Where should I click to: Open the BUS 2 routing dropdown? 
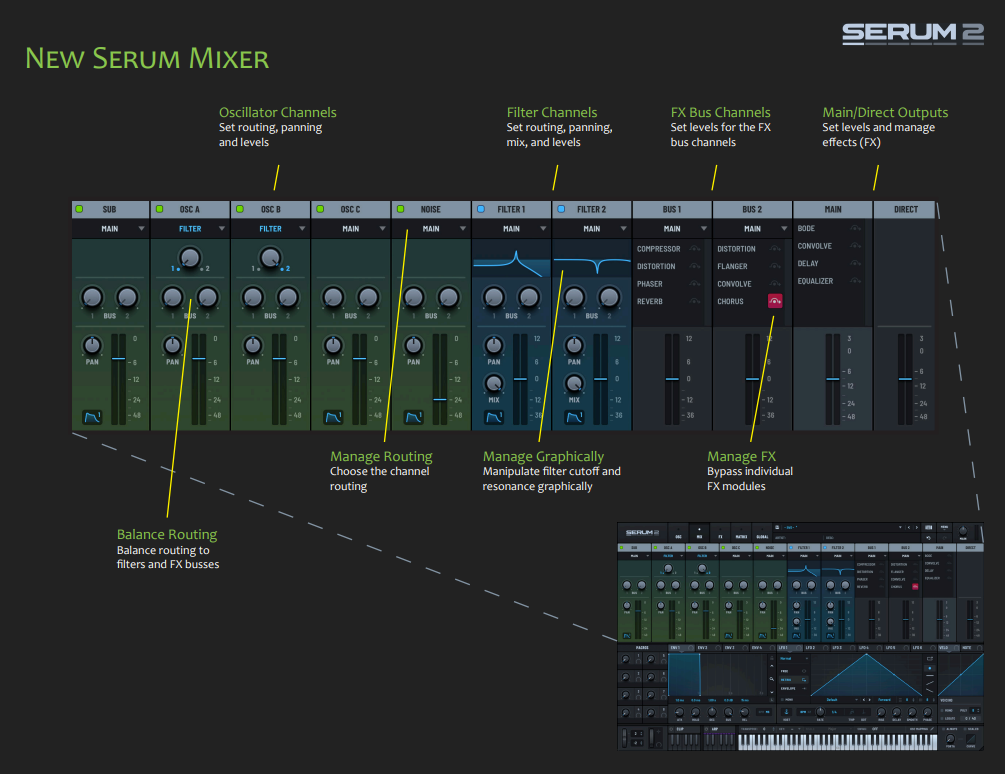752,229
